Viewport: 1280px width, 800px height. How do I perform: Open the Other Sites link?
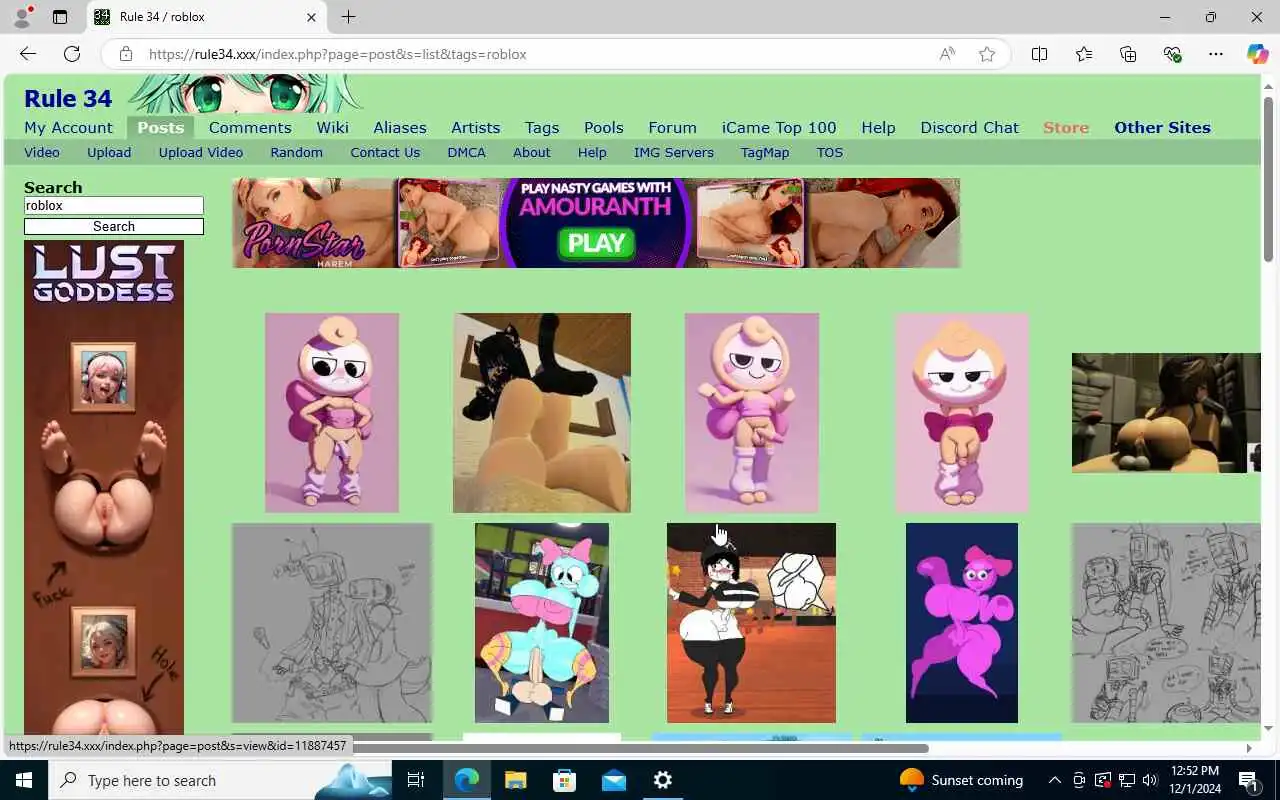coord(1162,127)
